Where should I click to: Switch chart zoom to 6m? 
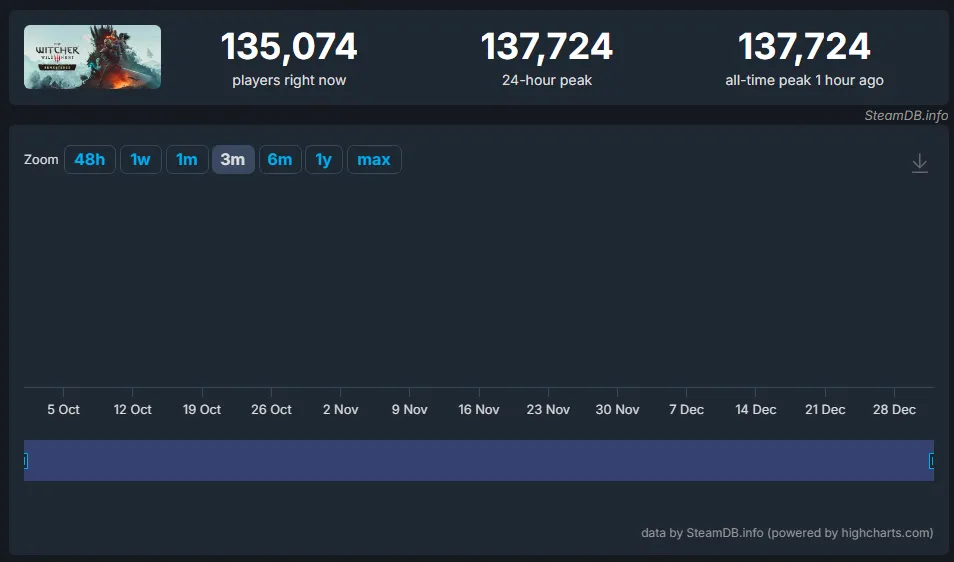[x=280, y=159]
